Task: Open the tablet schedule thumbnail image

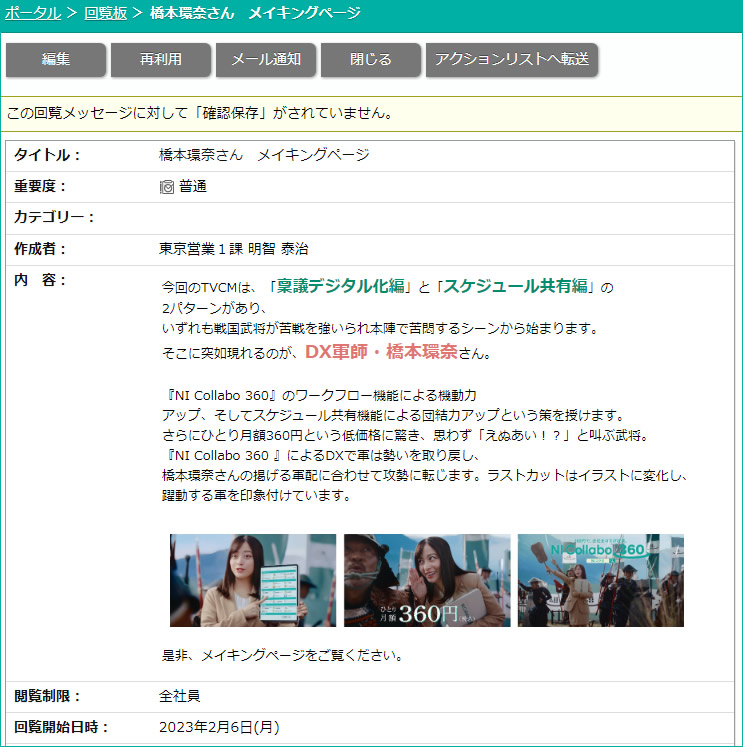Action: point(253,580)
